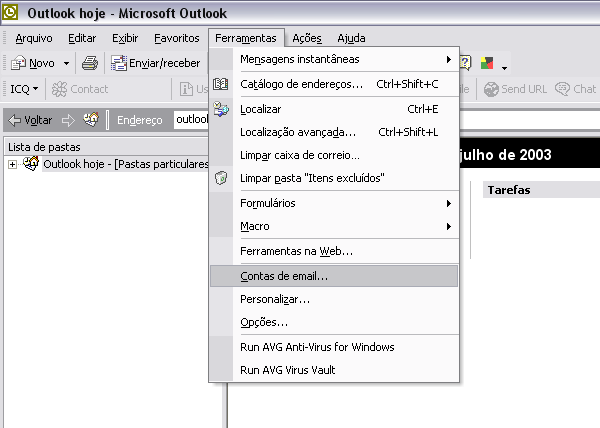Click the colorful AVG toolbar icon
600x428 pixels.
click(488, 64)
